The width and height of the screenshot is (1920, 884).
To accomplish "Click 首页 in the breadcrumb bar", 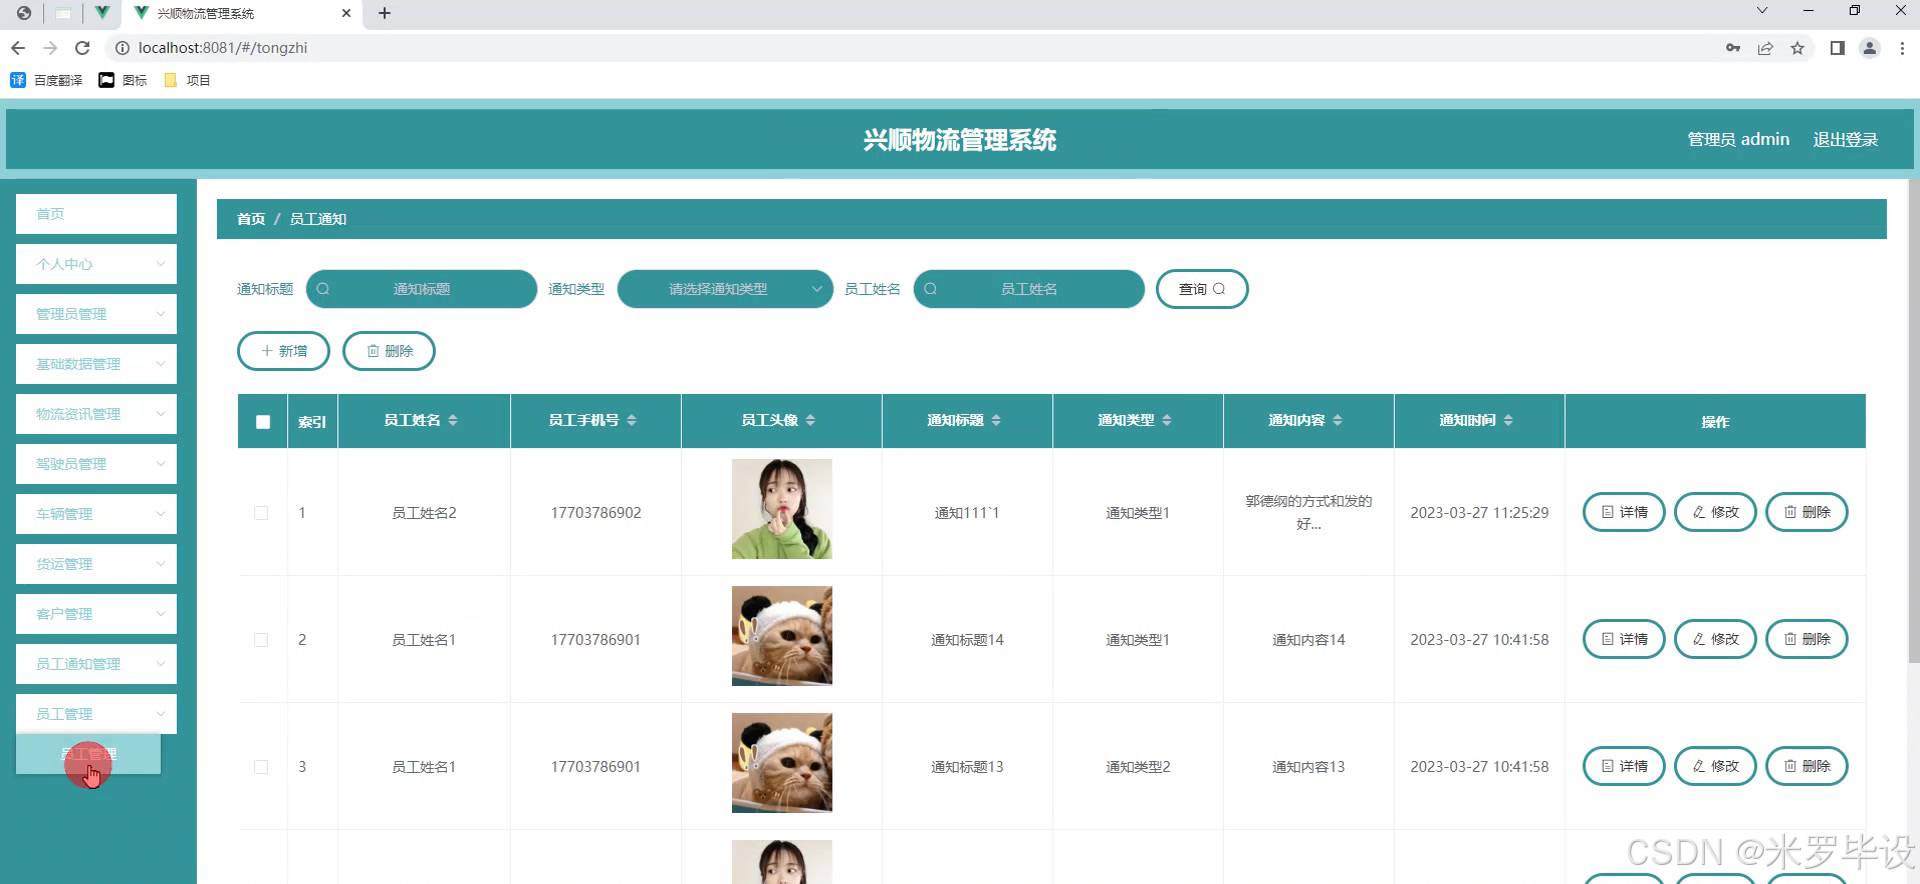I will (x=251, y=219).
